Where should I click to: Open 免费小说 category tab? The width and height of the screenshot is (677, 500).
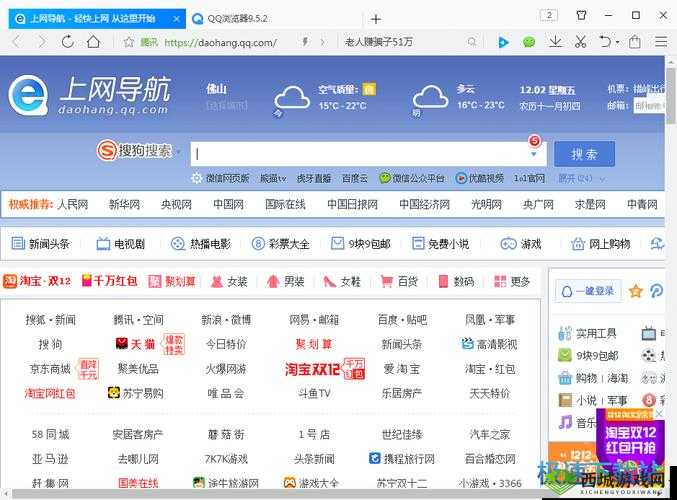(x=440, y=244)
